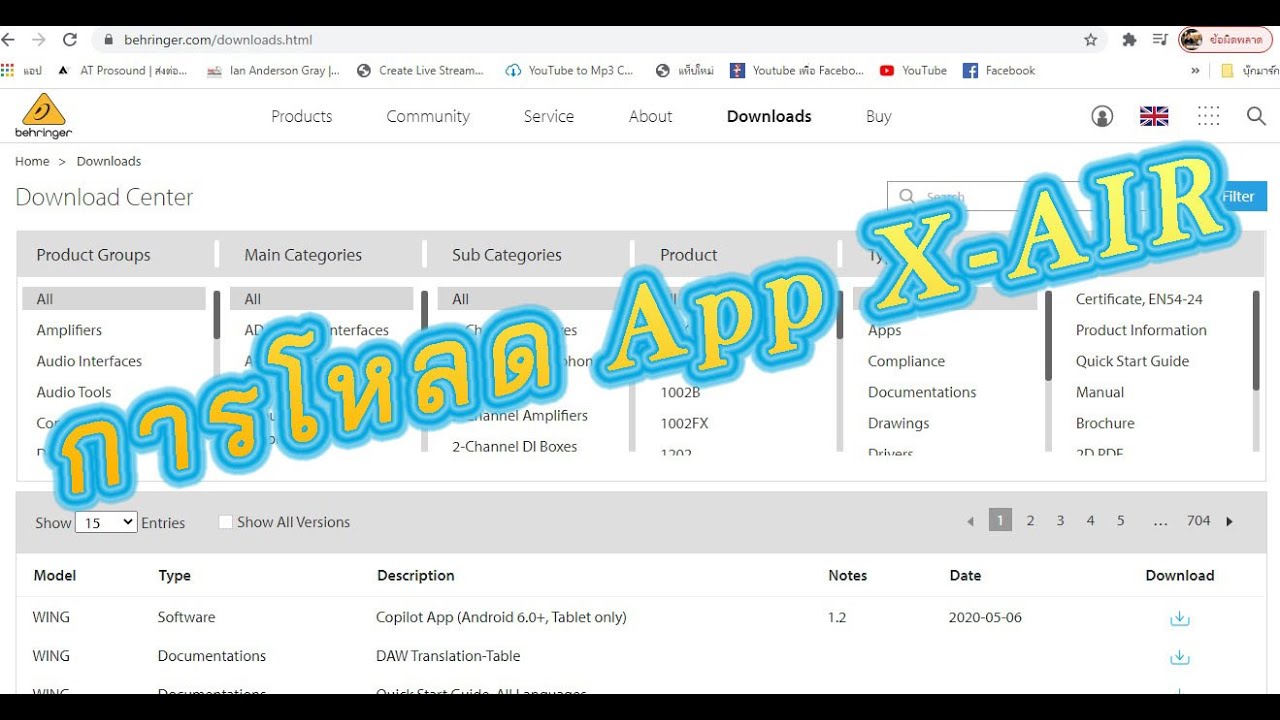1280x720 pixels.
Task: Click the browser address bar URL
Action: 218,40
